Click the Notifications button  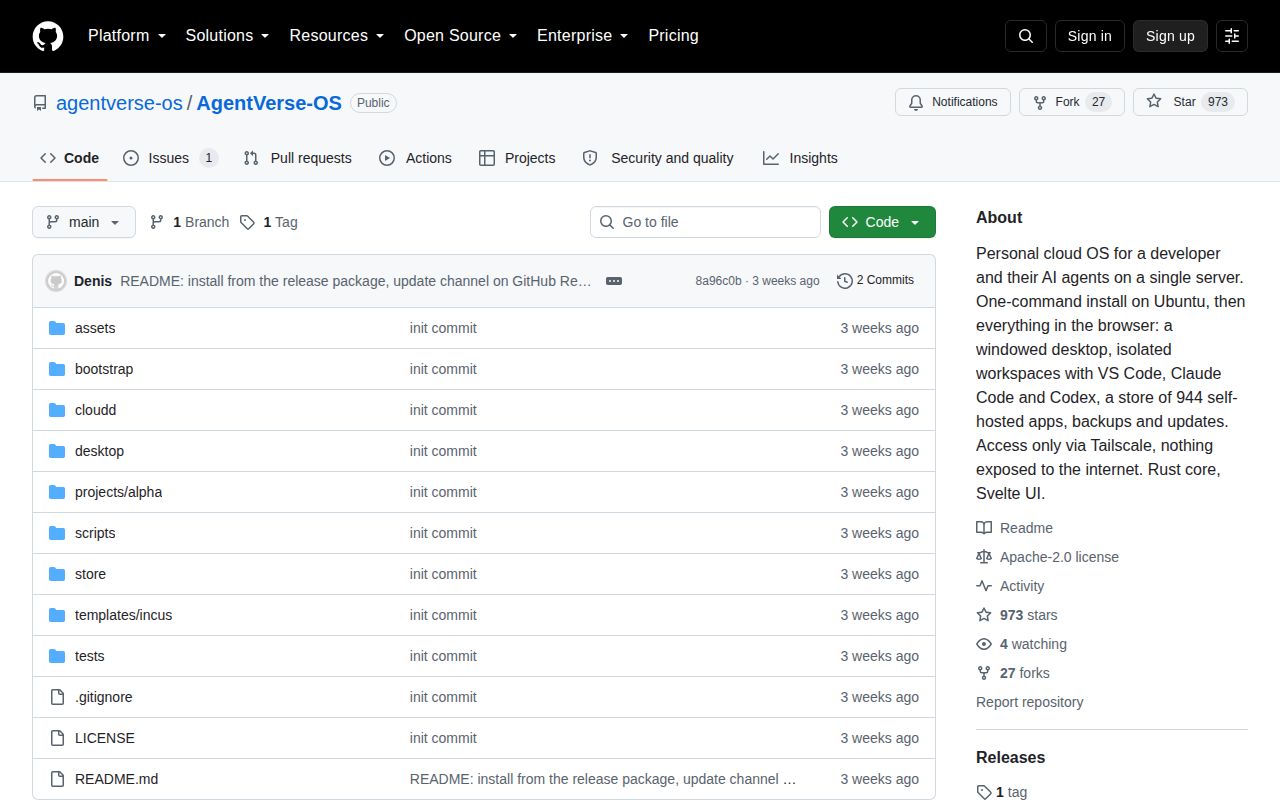coord(953,102)
